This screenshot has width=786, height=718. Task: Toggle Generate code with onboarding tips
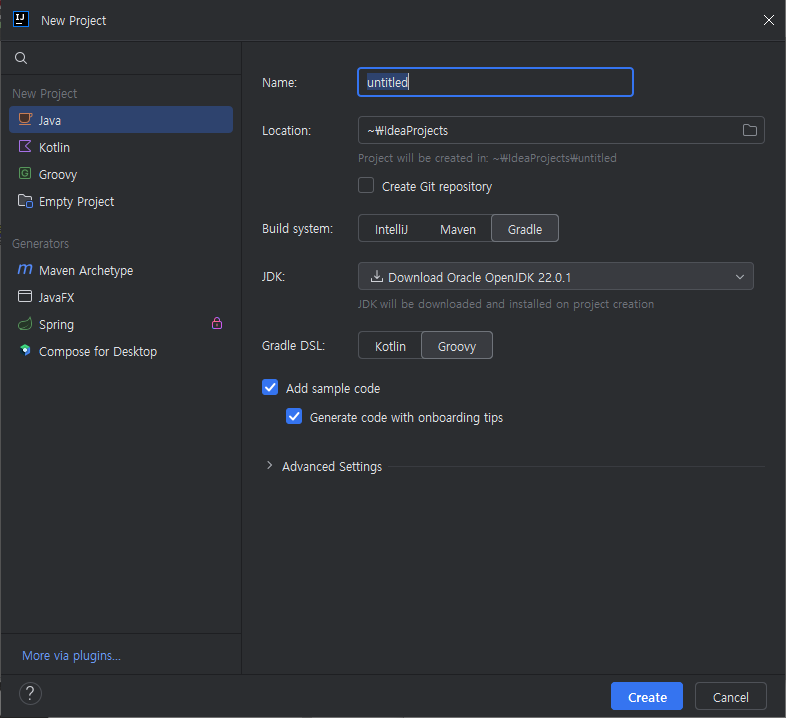point(294,416)
